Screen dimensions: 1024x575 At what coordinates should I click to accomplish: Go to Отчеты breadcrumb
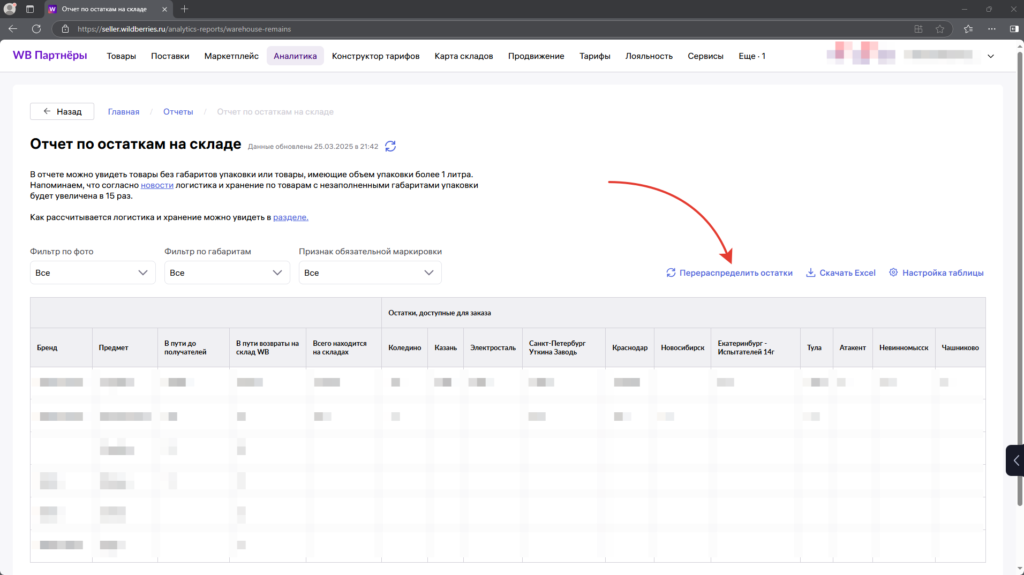pos(178,112)
